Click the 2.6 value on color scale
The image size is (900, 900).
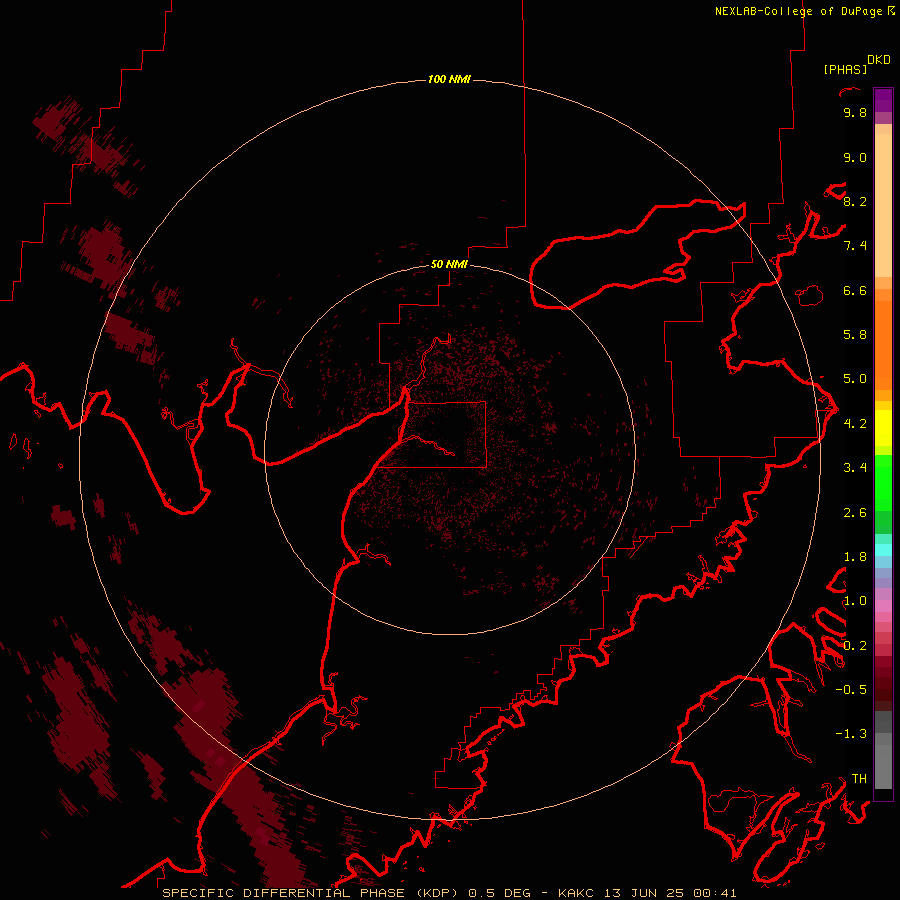855,513
